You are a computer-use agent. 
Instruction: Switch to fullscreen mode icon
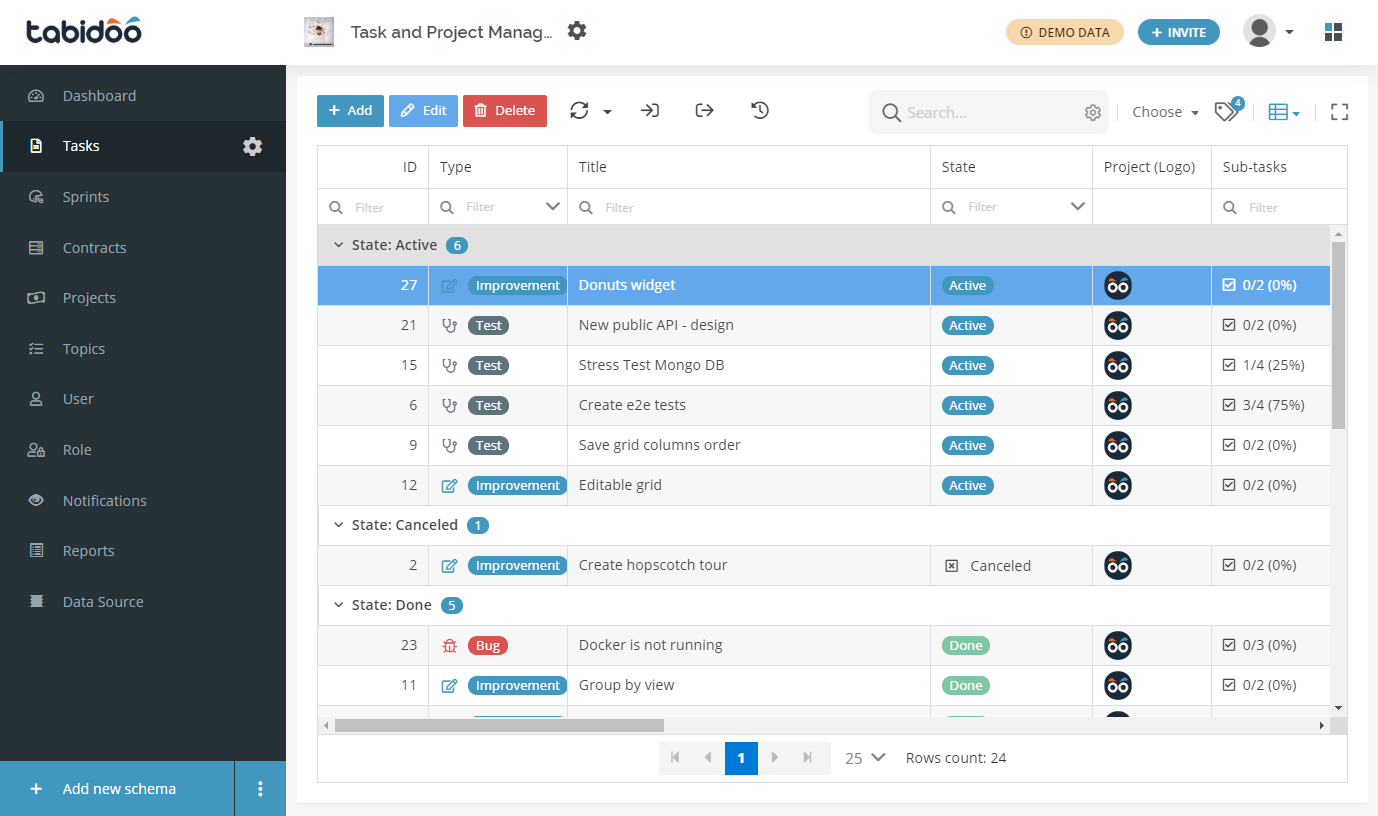click(1340, 112)
